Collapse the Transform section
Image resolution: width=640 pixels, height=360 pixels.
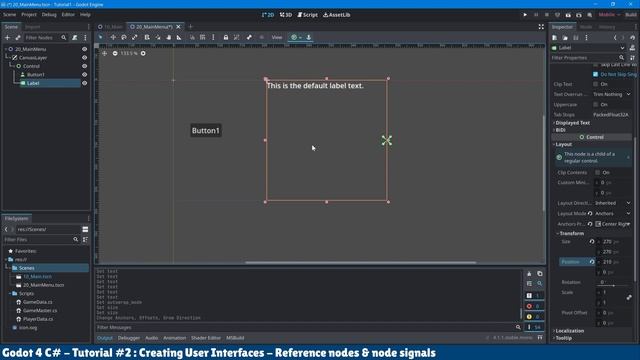(571, 233)
